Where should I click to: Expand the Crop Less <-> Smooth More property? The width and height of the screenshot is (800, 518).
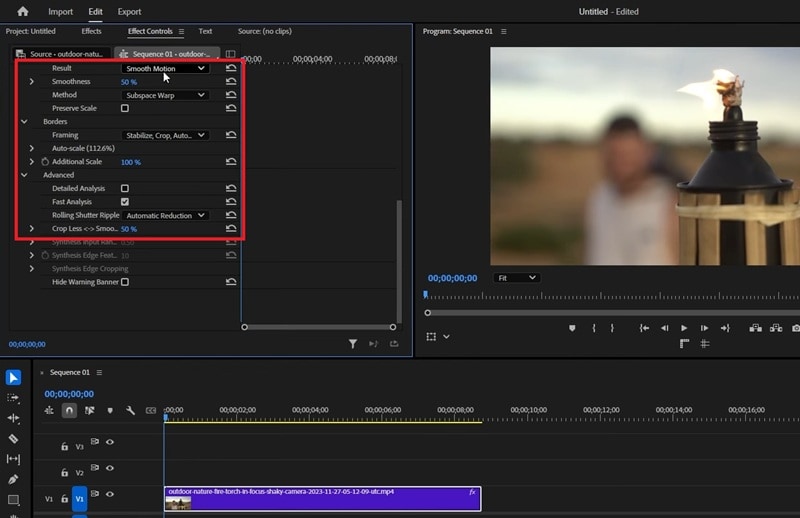click(x=32, y=229)
